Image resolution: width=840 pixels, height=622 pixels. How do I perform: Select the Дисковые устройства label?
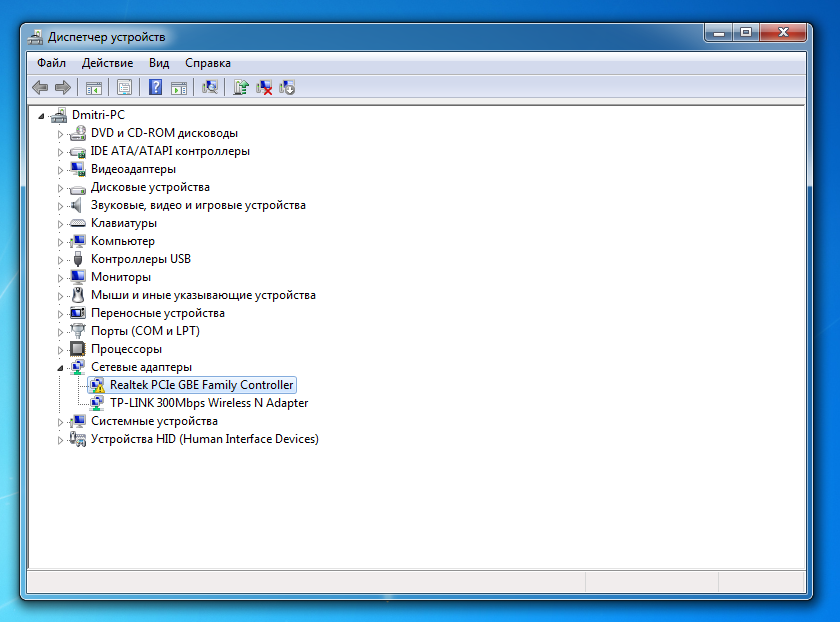150,187
